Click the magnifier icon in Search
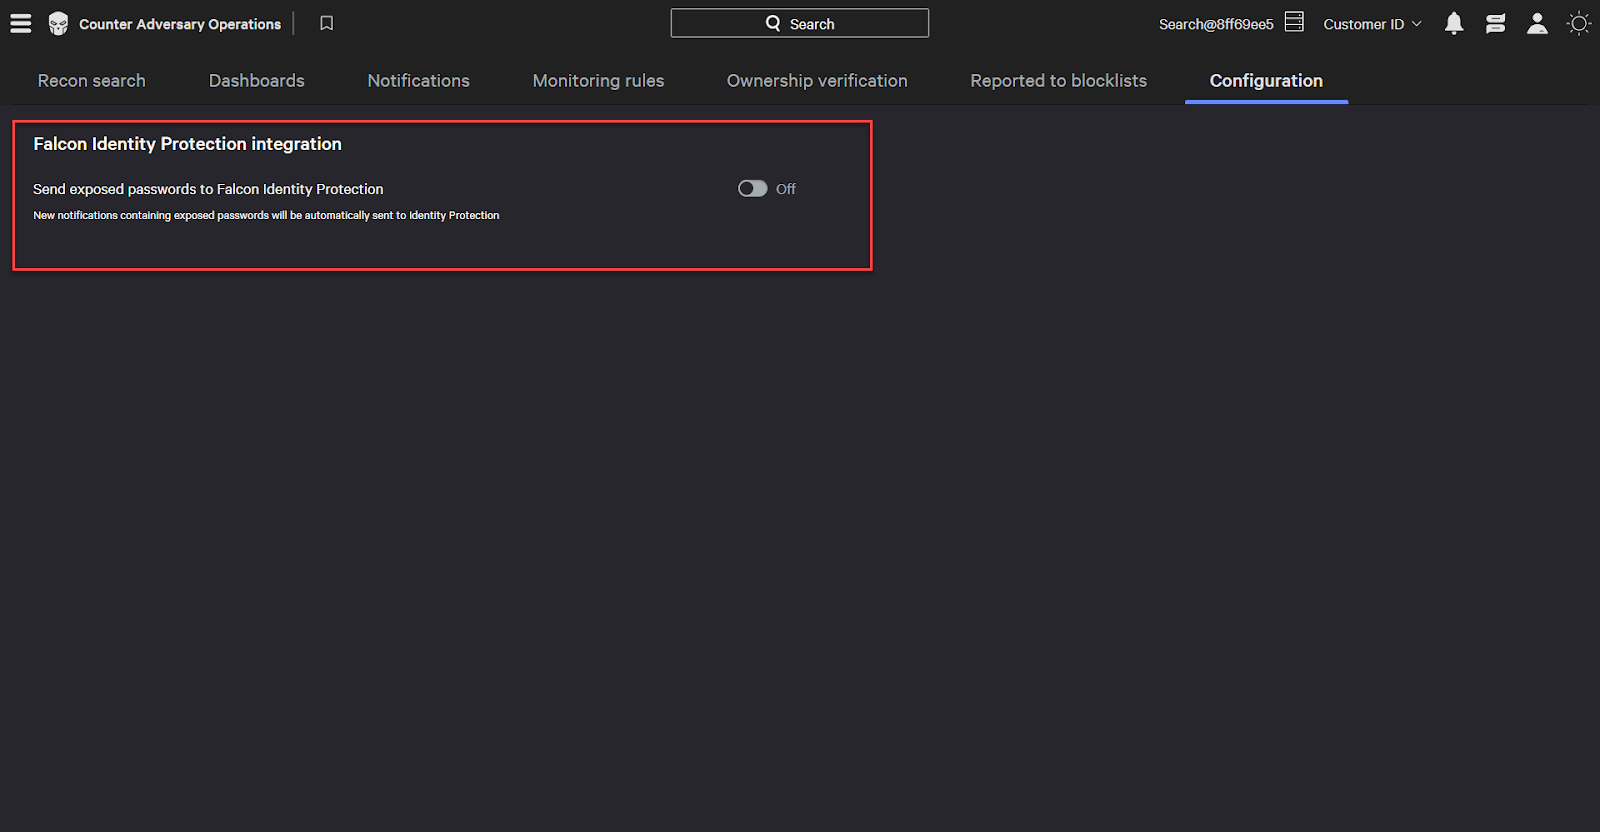The width and height of the screenshot is (1600, 832). tap(773, 23)
